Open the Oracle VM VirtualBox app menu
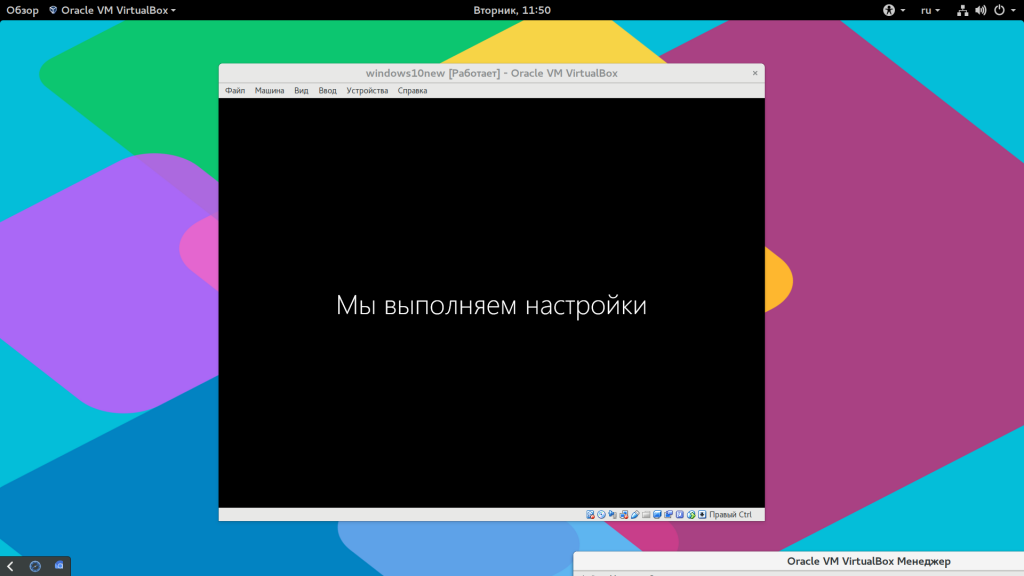 pyautogui.click(x=112, y=10)
